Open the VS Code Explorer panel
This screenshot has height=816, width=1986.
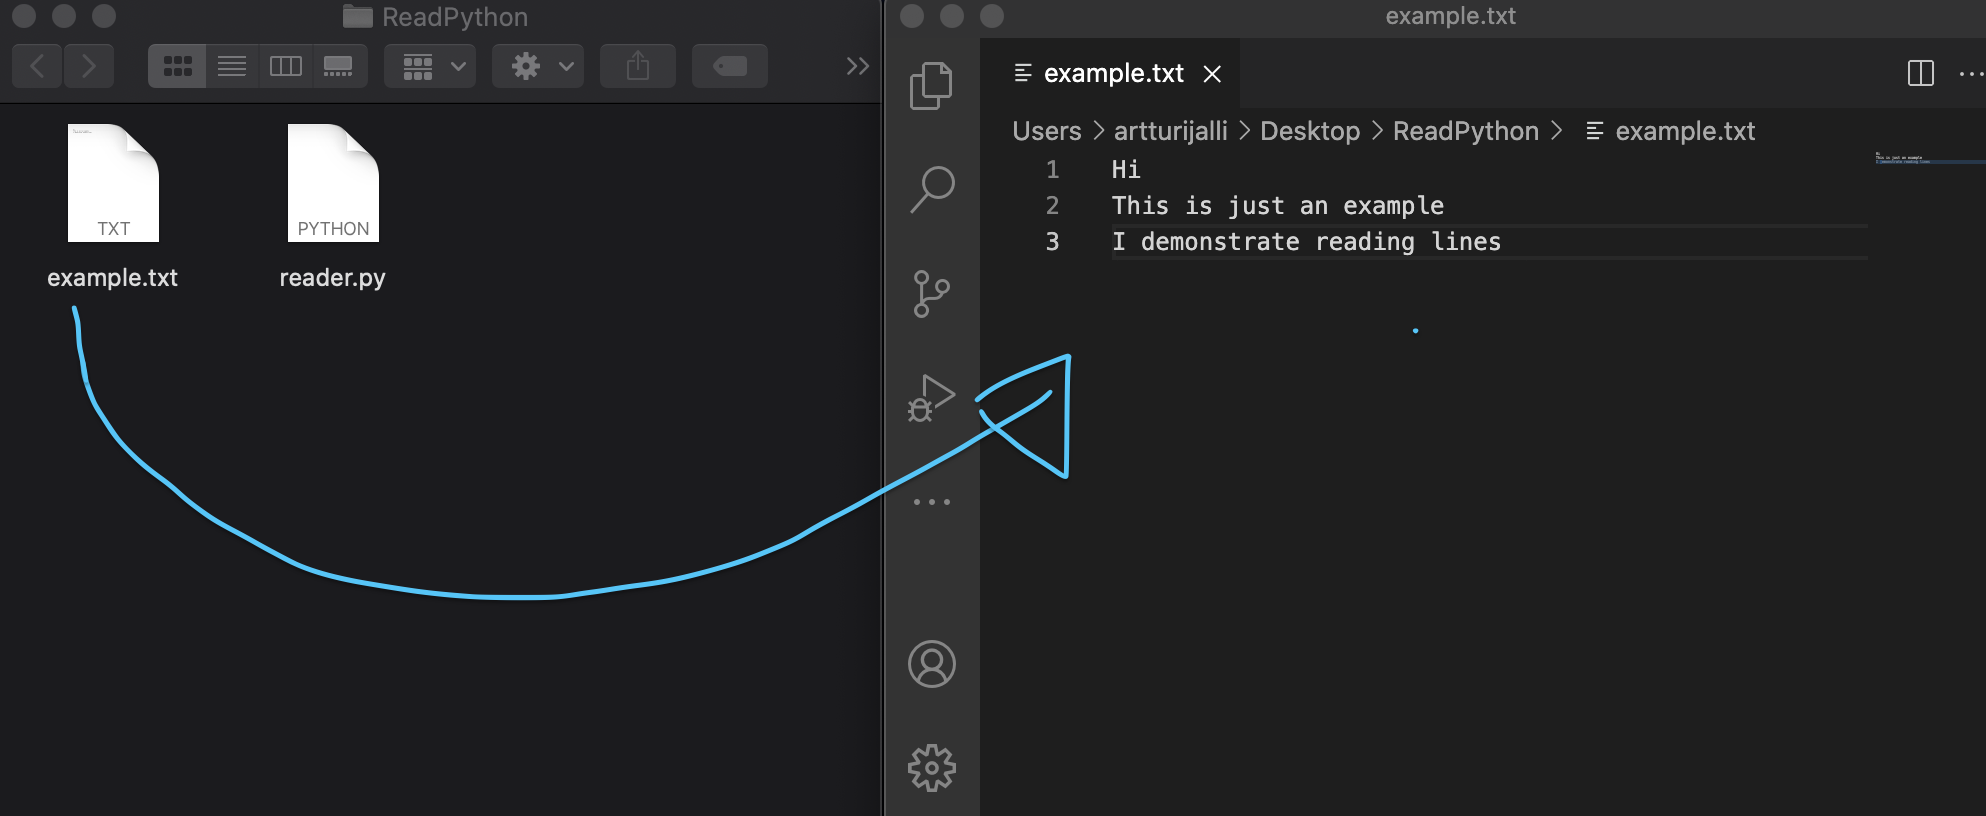[931, 85]
